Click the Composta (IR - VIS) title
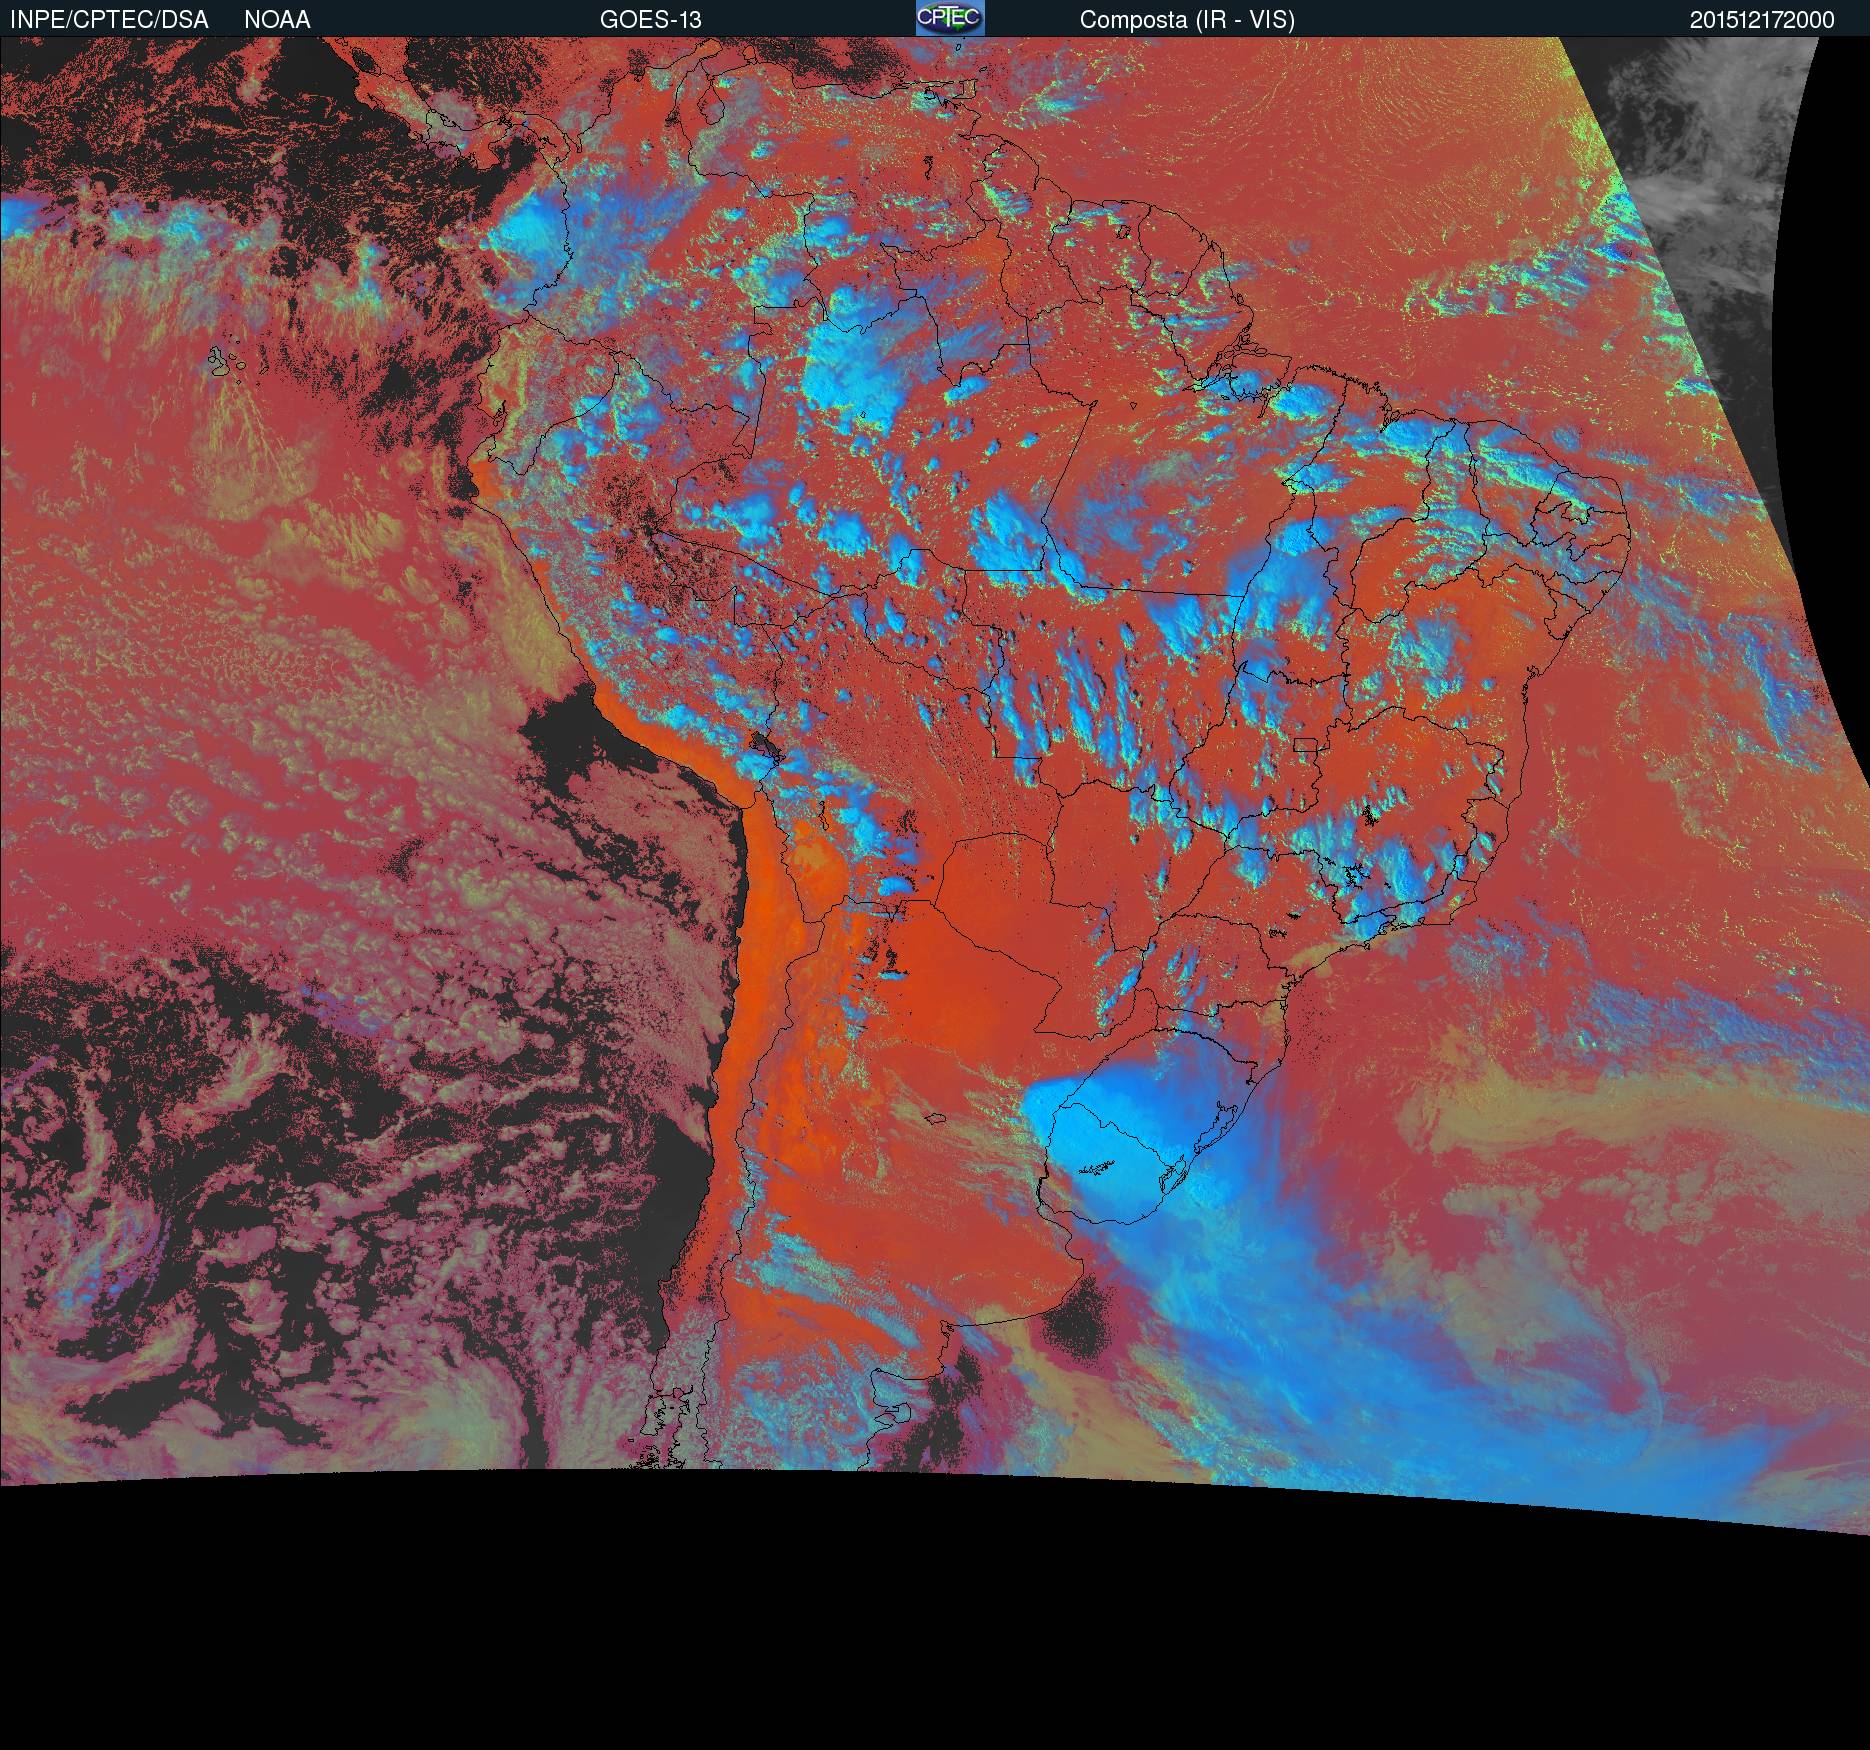The image size is (1870, 1750). [1187, 20]
